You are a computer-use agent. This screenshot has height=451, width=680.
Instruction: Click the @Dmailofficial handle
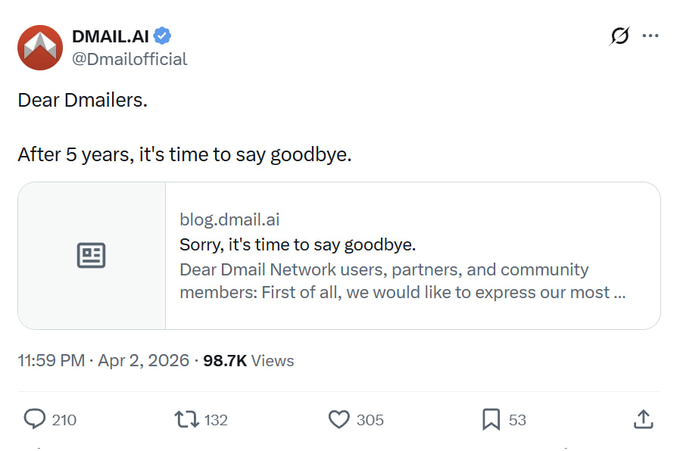[129, 59]
